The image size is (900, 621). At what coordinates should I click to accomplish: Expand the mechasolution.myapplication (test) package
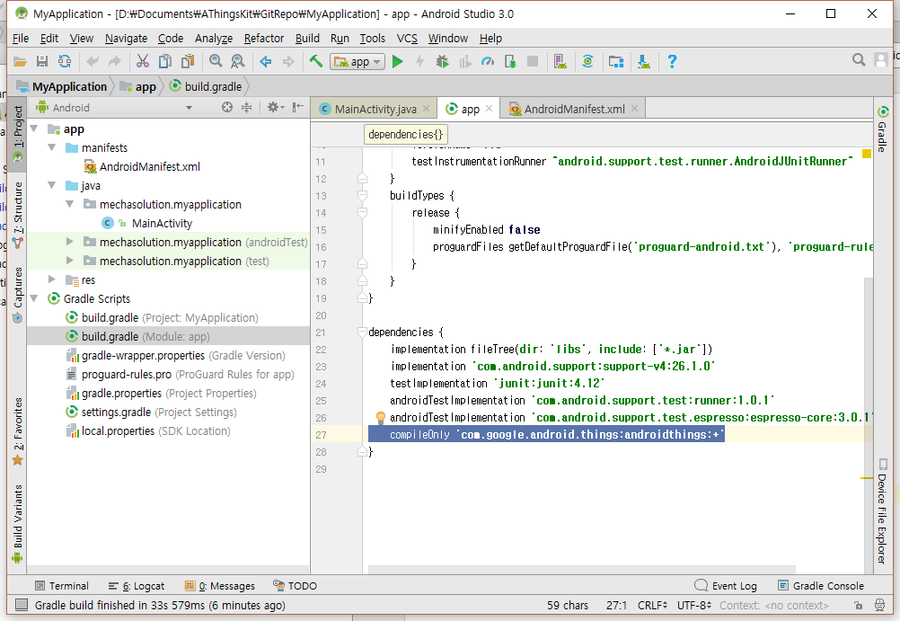pos(69,261)
